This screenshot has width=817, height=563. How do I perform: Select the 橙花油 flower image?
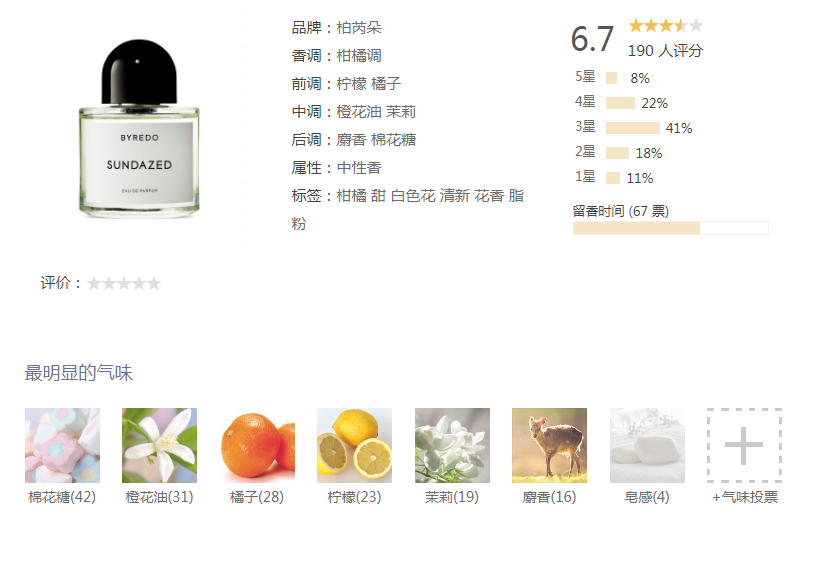[159, 445]
